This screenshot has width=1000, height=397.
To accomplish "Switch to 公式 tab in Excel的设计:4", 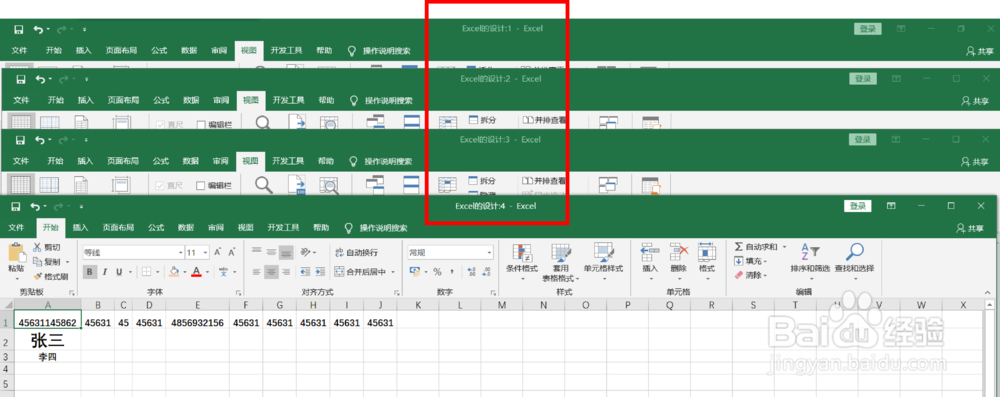I will click(x=156, y=228).
